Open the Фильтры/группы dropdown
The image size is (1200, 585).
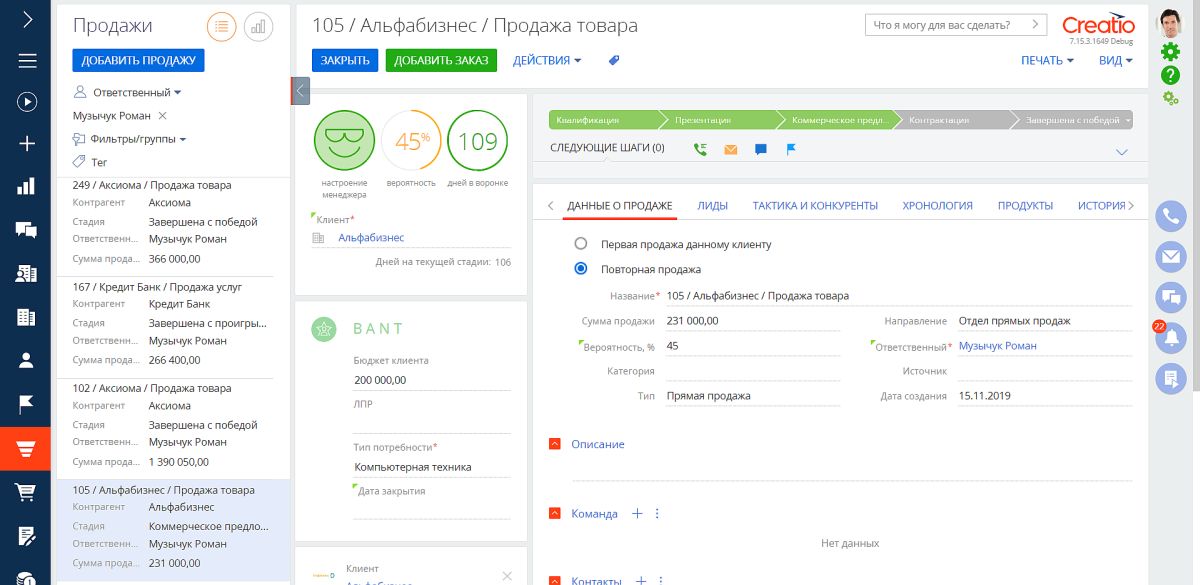138,139
